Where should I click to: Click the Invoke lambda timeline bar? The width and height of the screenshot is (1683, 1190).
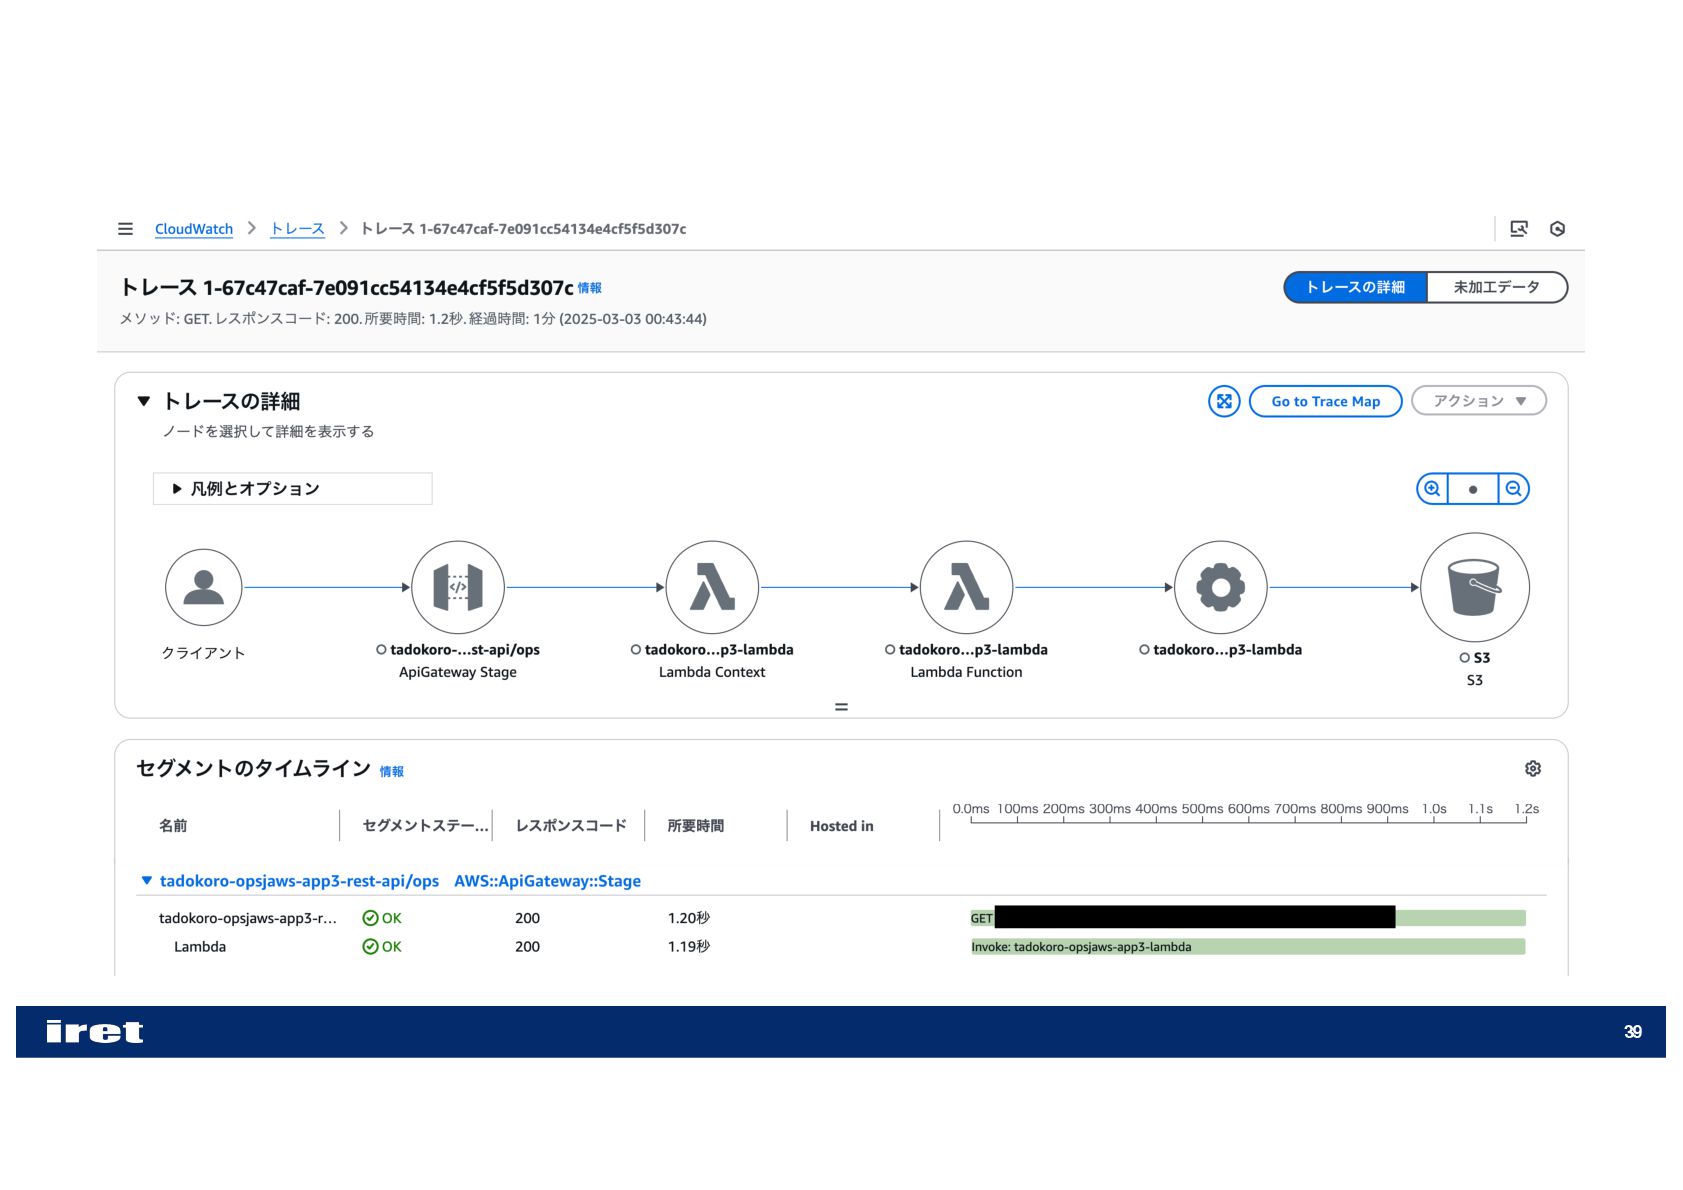point(1247,947)
